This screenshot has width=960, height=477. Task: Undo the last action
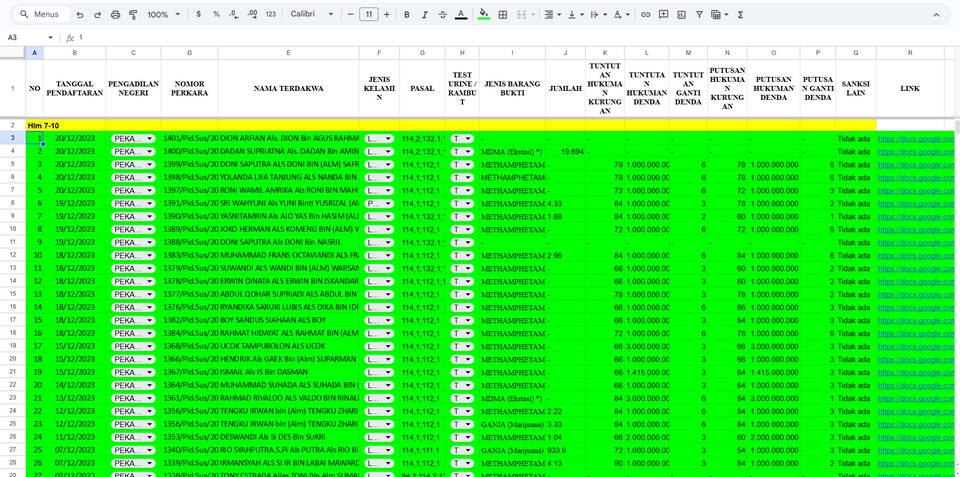click(x=80, y=14)
